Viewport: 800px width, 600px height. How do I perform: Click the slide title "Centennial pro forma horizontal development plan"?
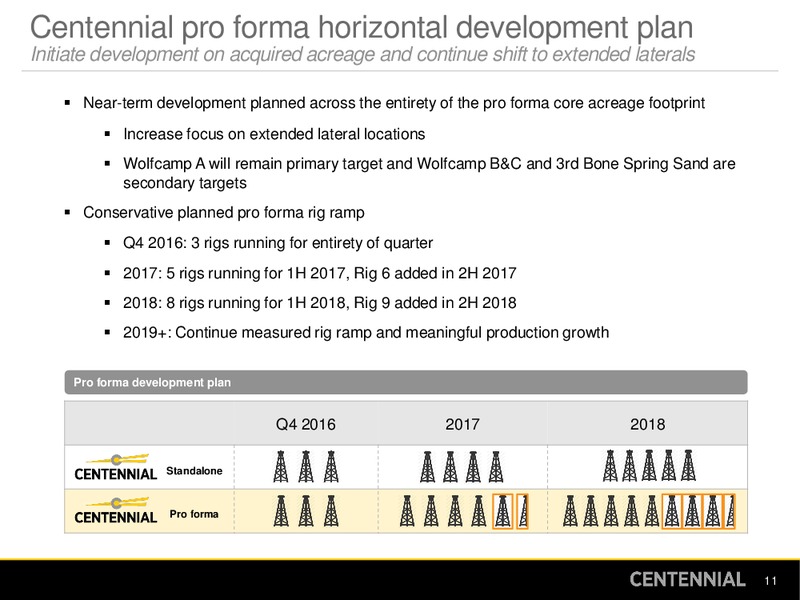point(362,27)
